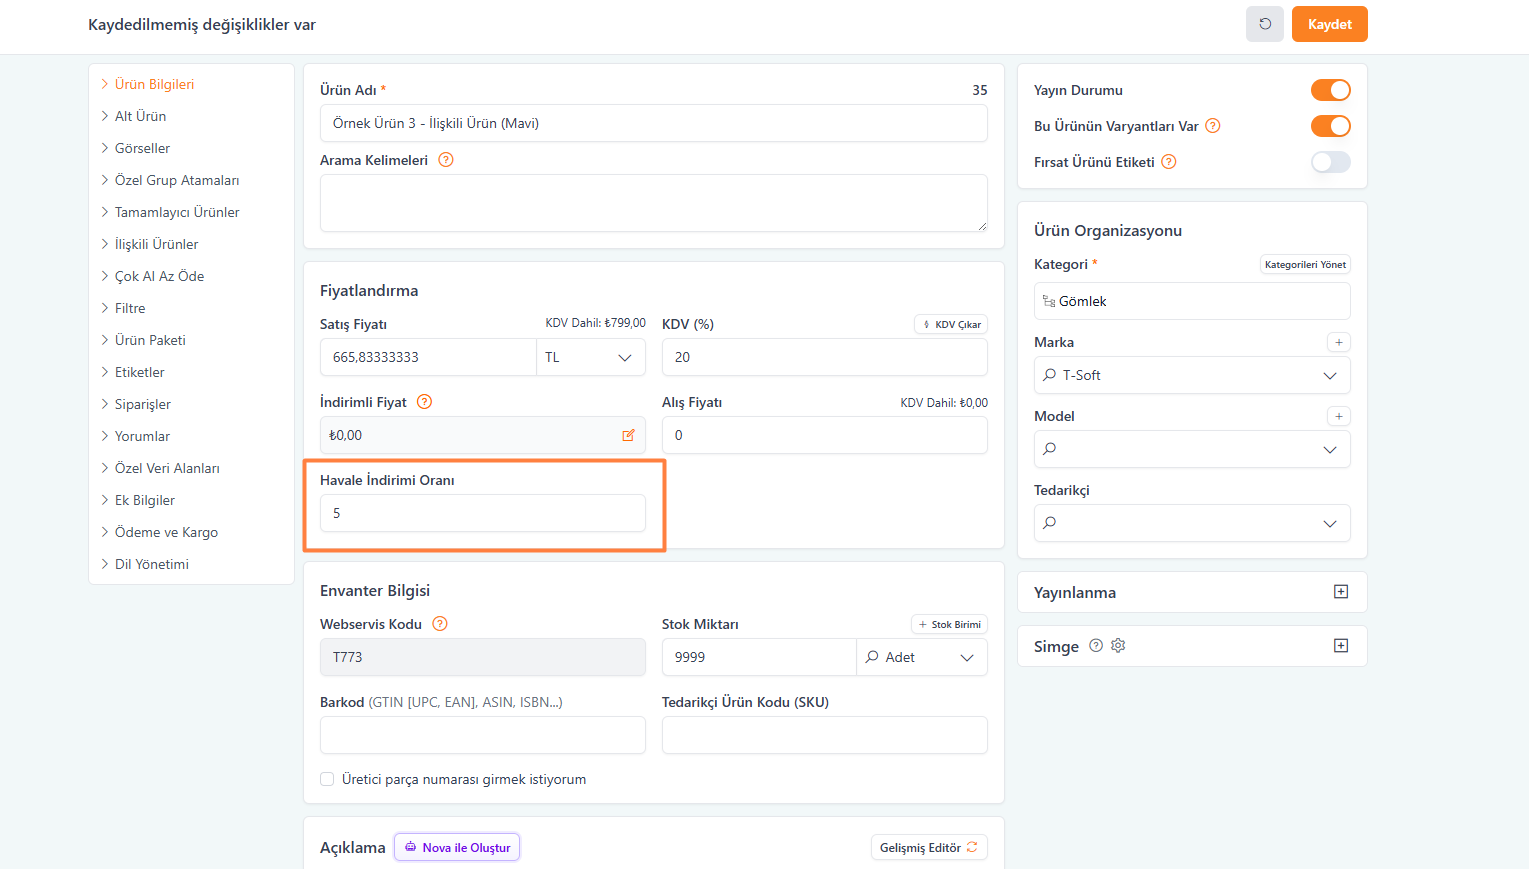Click help icon next to Fırsat Ürünü Etiketi
1529x869 pixels.
[x=1168, y=162]
